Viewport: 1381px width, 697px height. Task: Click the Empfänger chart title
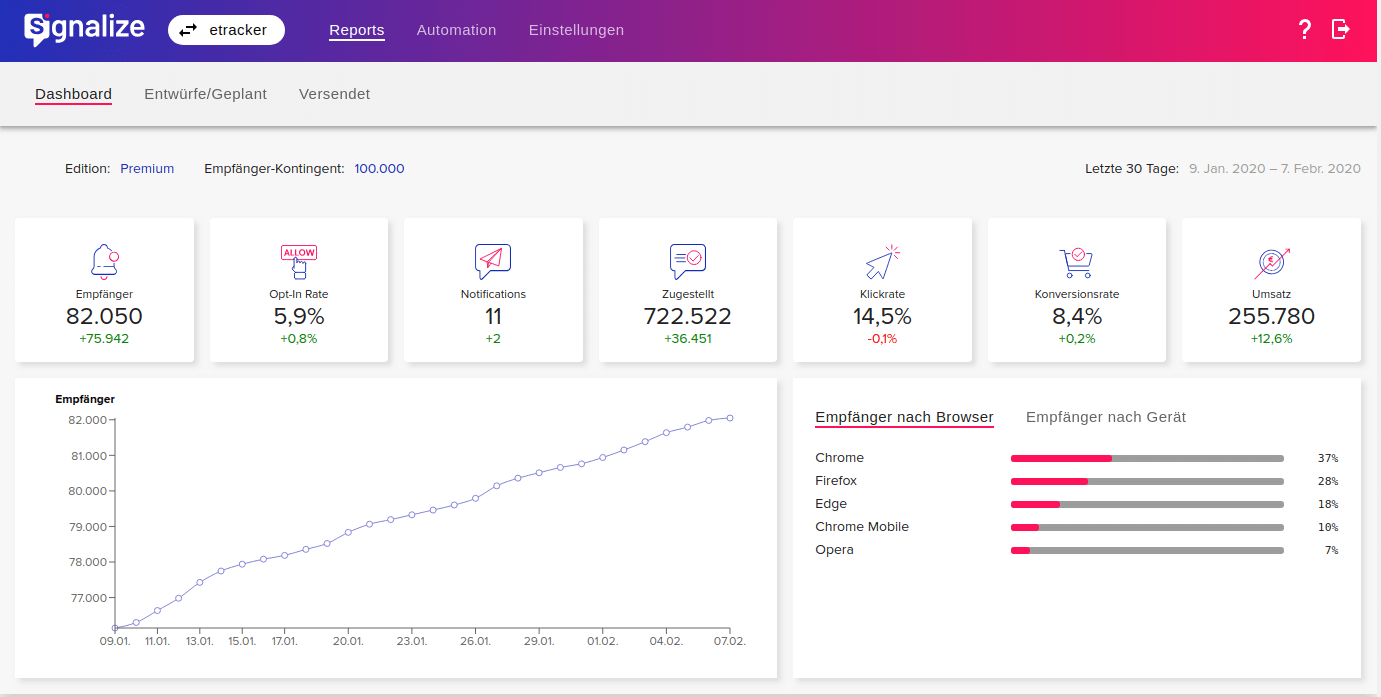[x=85, y=399]
